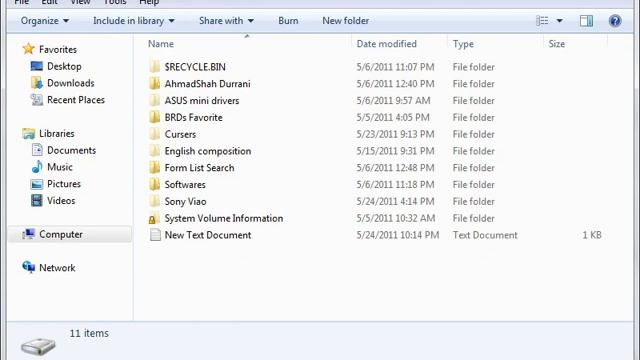Open the view options dropdown arrow
Viewport: 640px width, 360px height.
[x=560, y=21]
